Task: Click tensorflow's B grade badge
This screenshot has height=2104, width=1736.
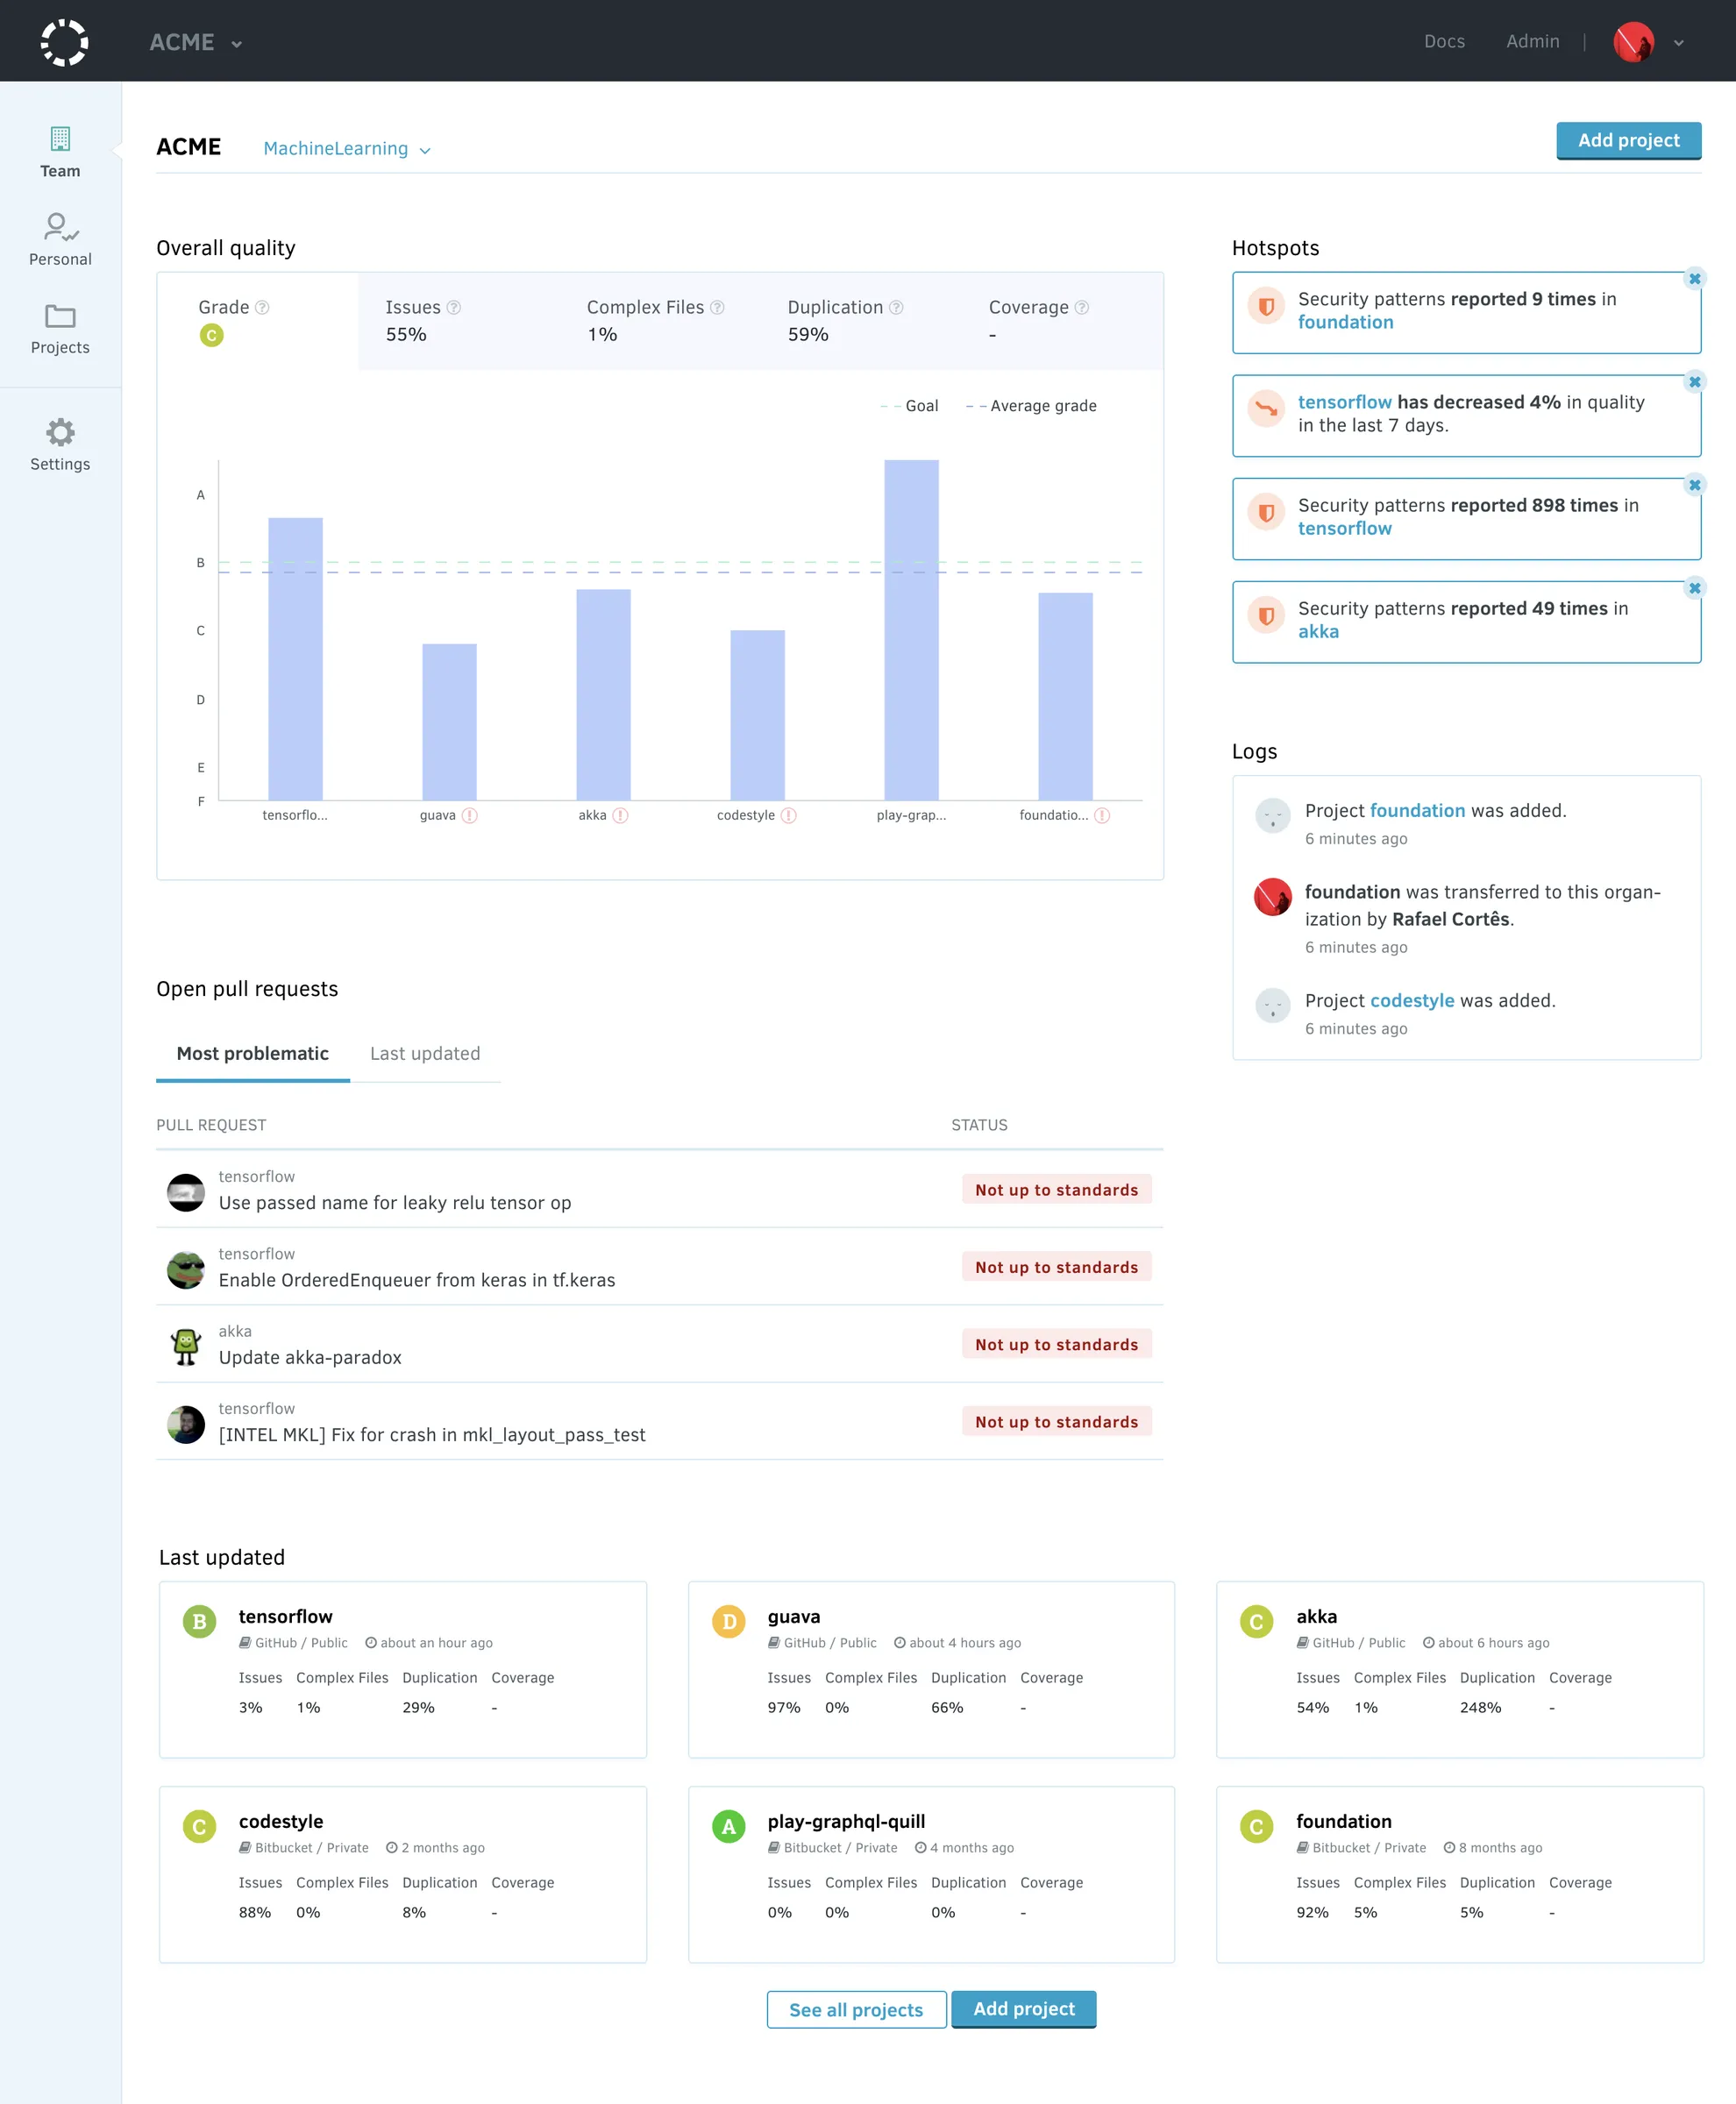Action: pyautogui.click(x=199, y=1622)
